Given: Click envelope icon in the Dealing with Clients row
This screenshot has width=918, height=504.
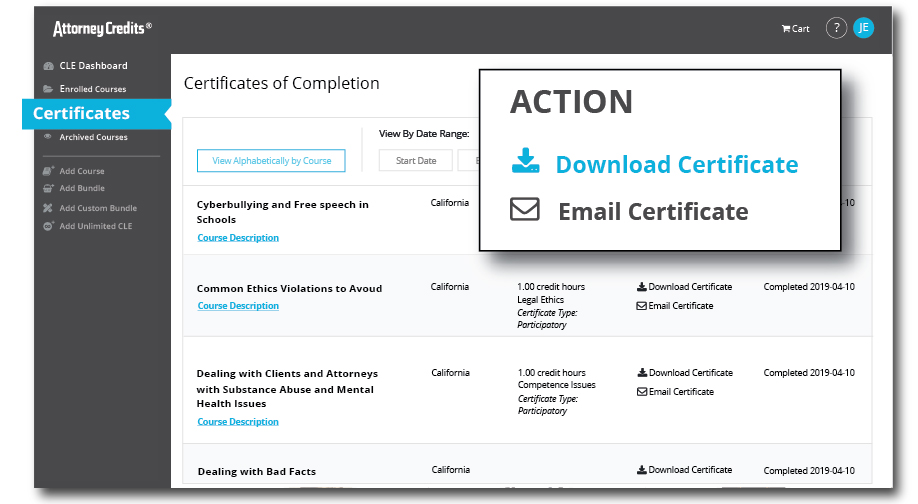Looking at the screenshot, I should coord(642,392).
